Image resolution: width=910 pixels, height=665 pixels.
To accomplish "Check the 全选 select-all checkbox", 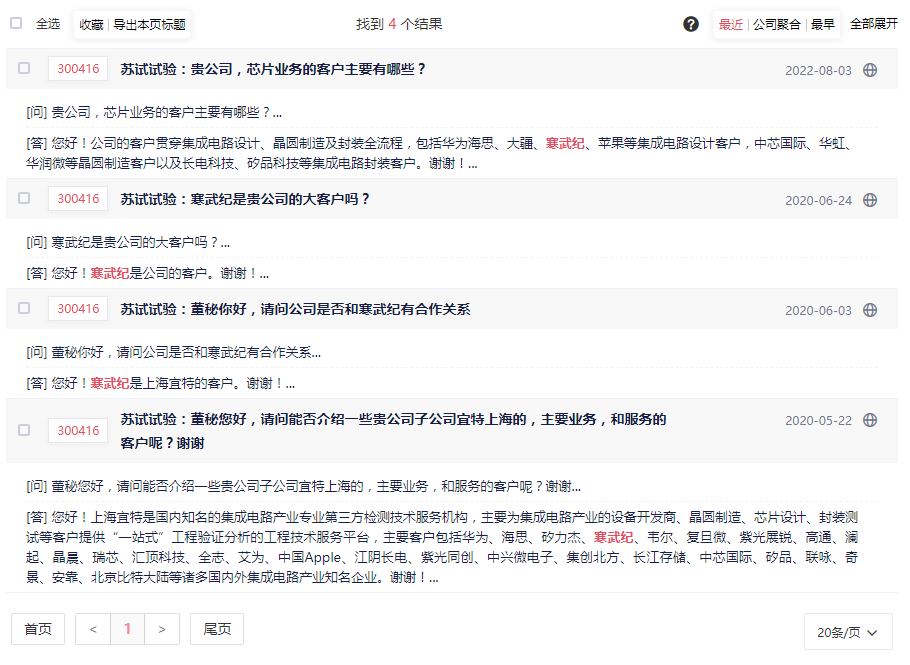I will 16,23.
